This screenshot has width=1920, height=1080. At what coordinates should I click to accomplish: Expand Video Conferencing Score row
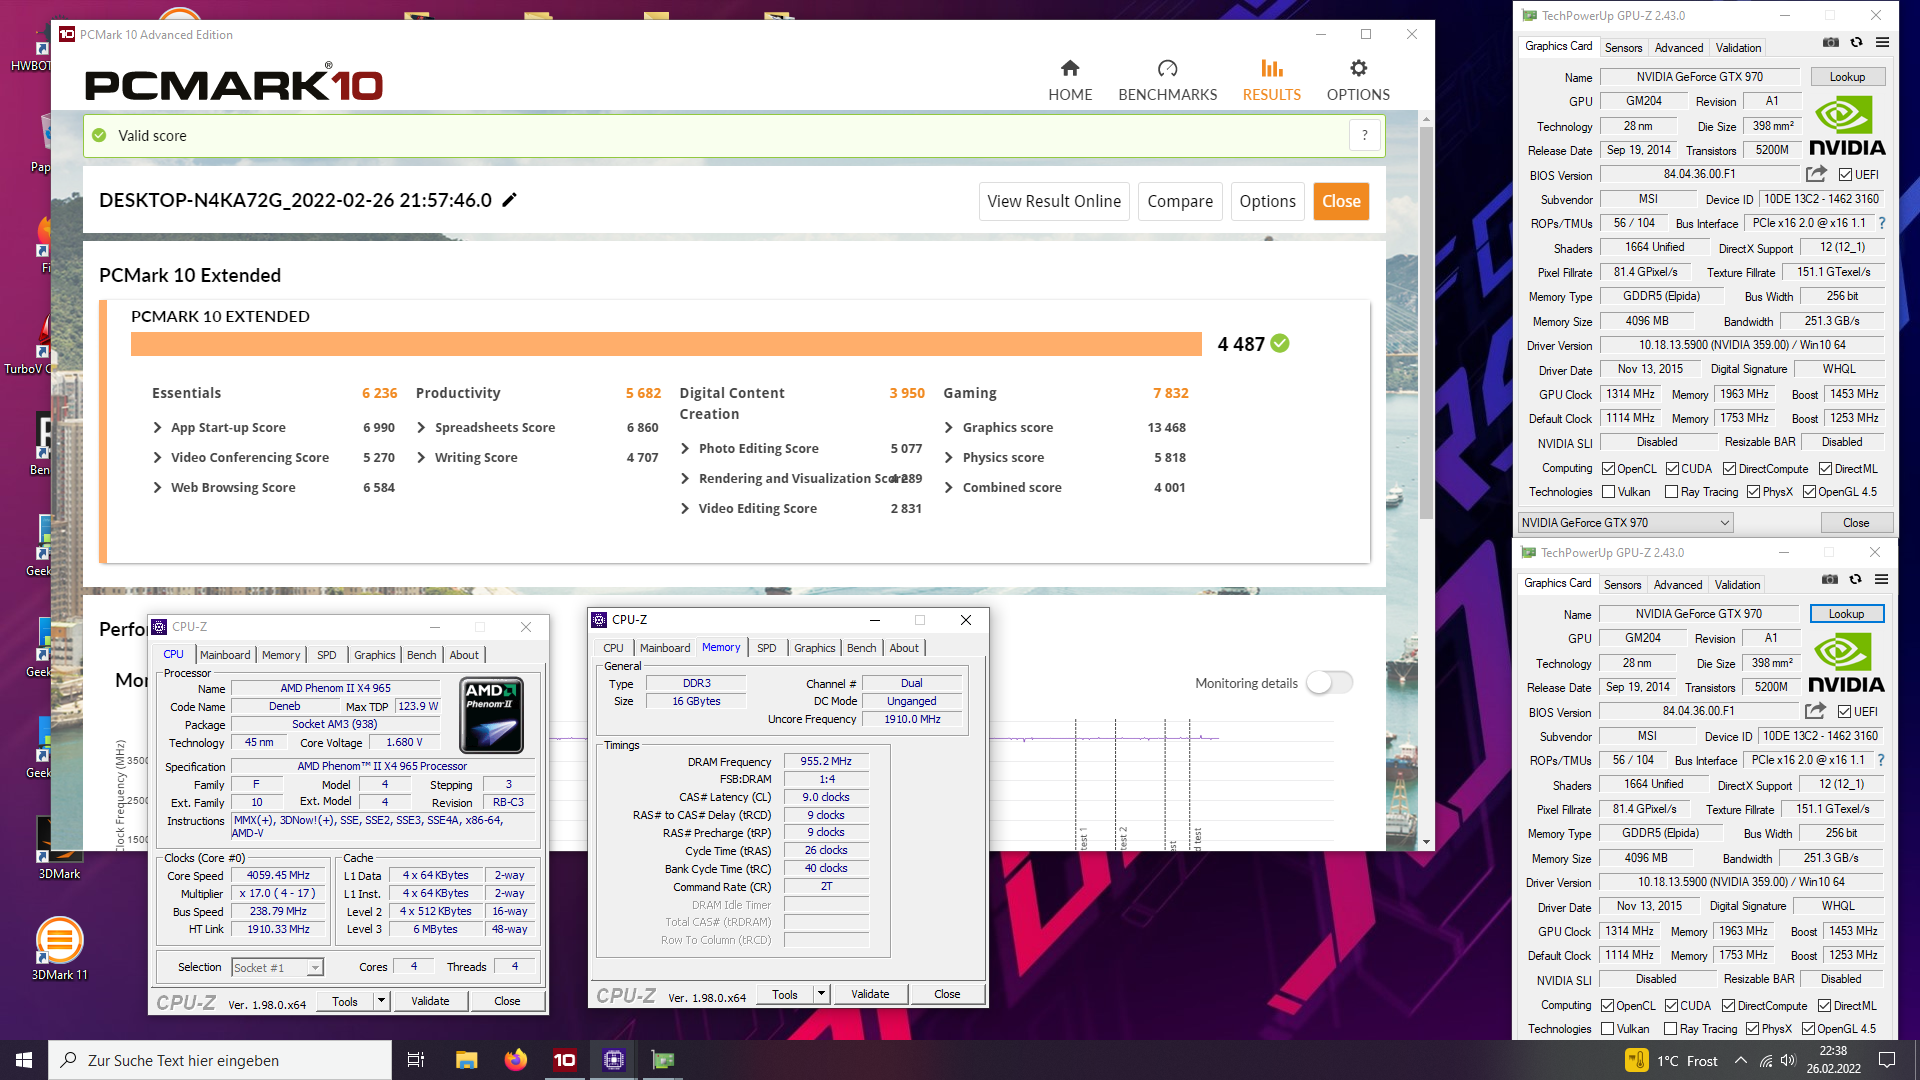coord(157,457)
